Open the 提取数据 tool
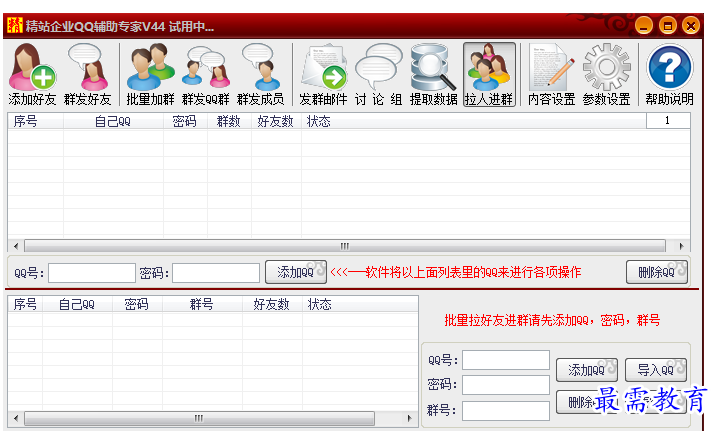716x431 pixels. 433,75
